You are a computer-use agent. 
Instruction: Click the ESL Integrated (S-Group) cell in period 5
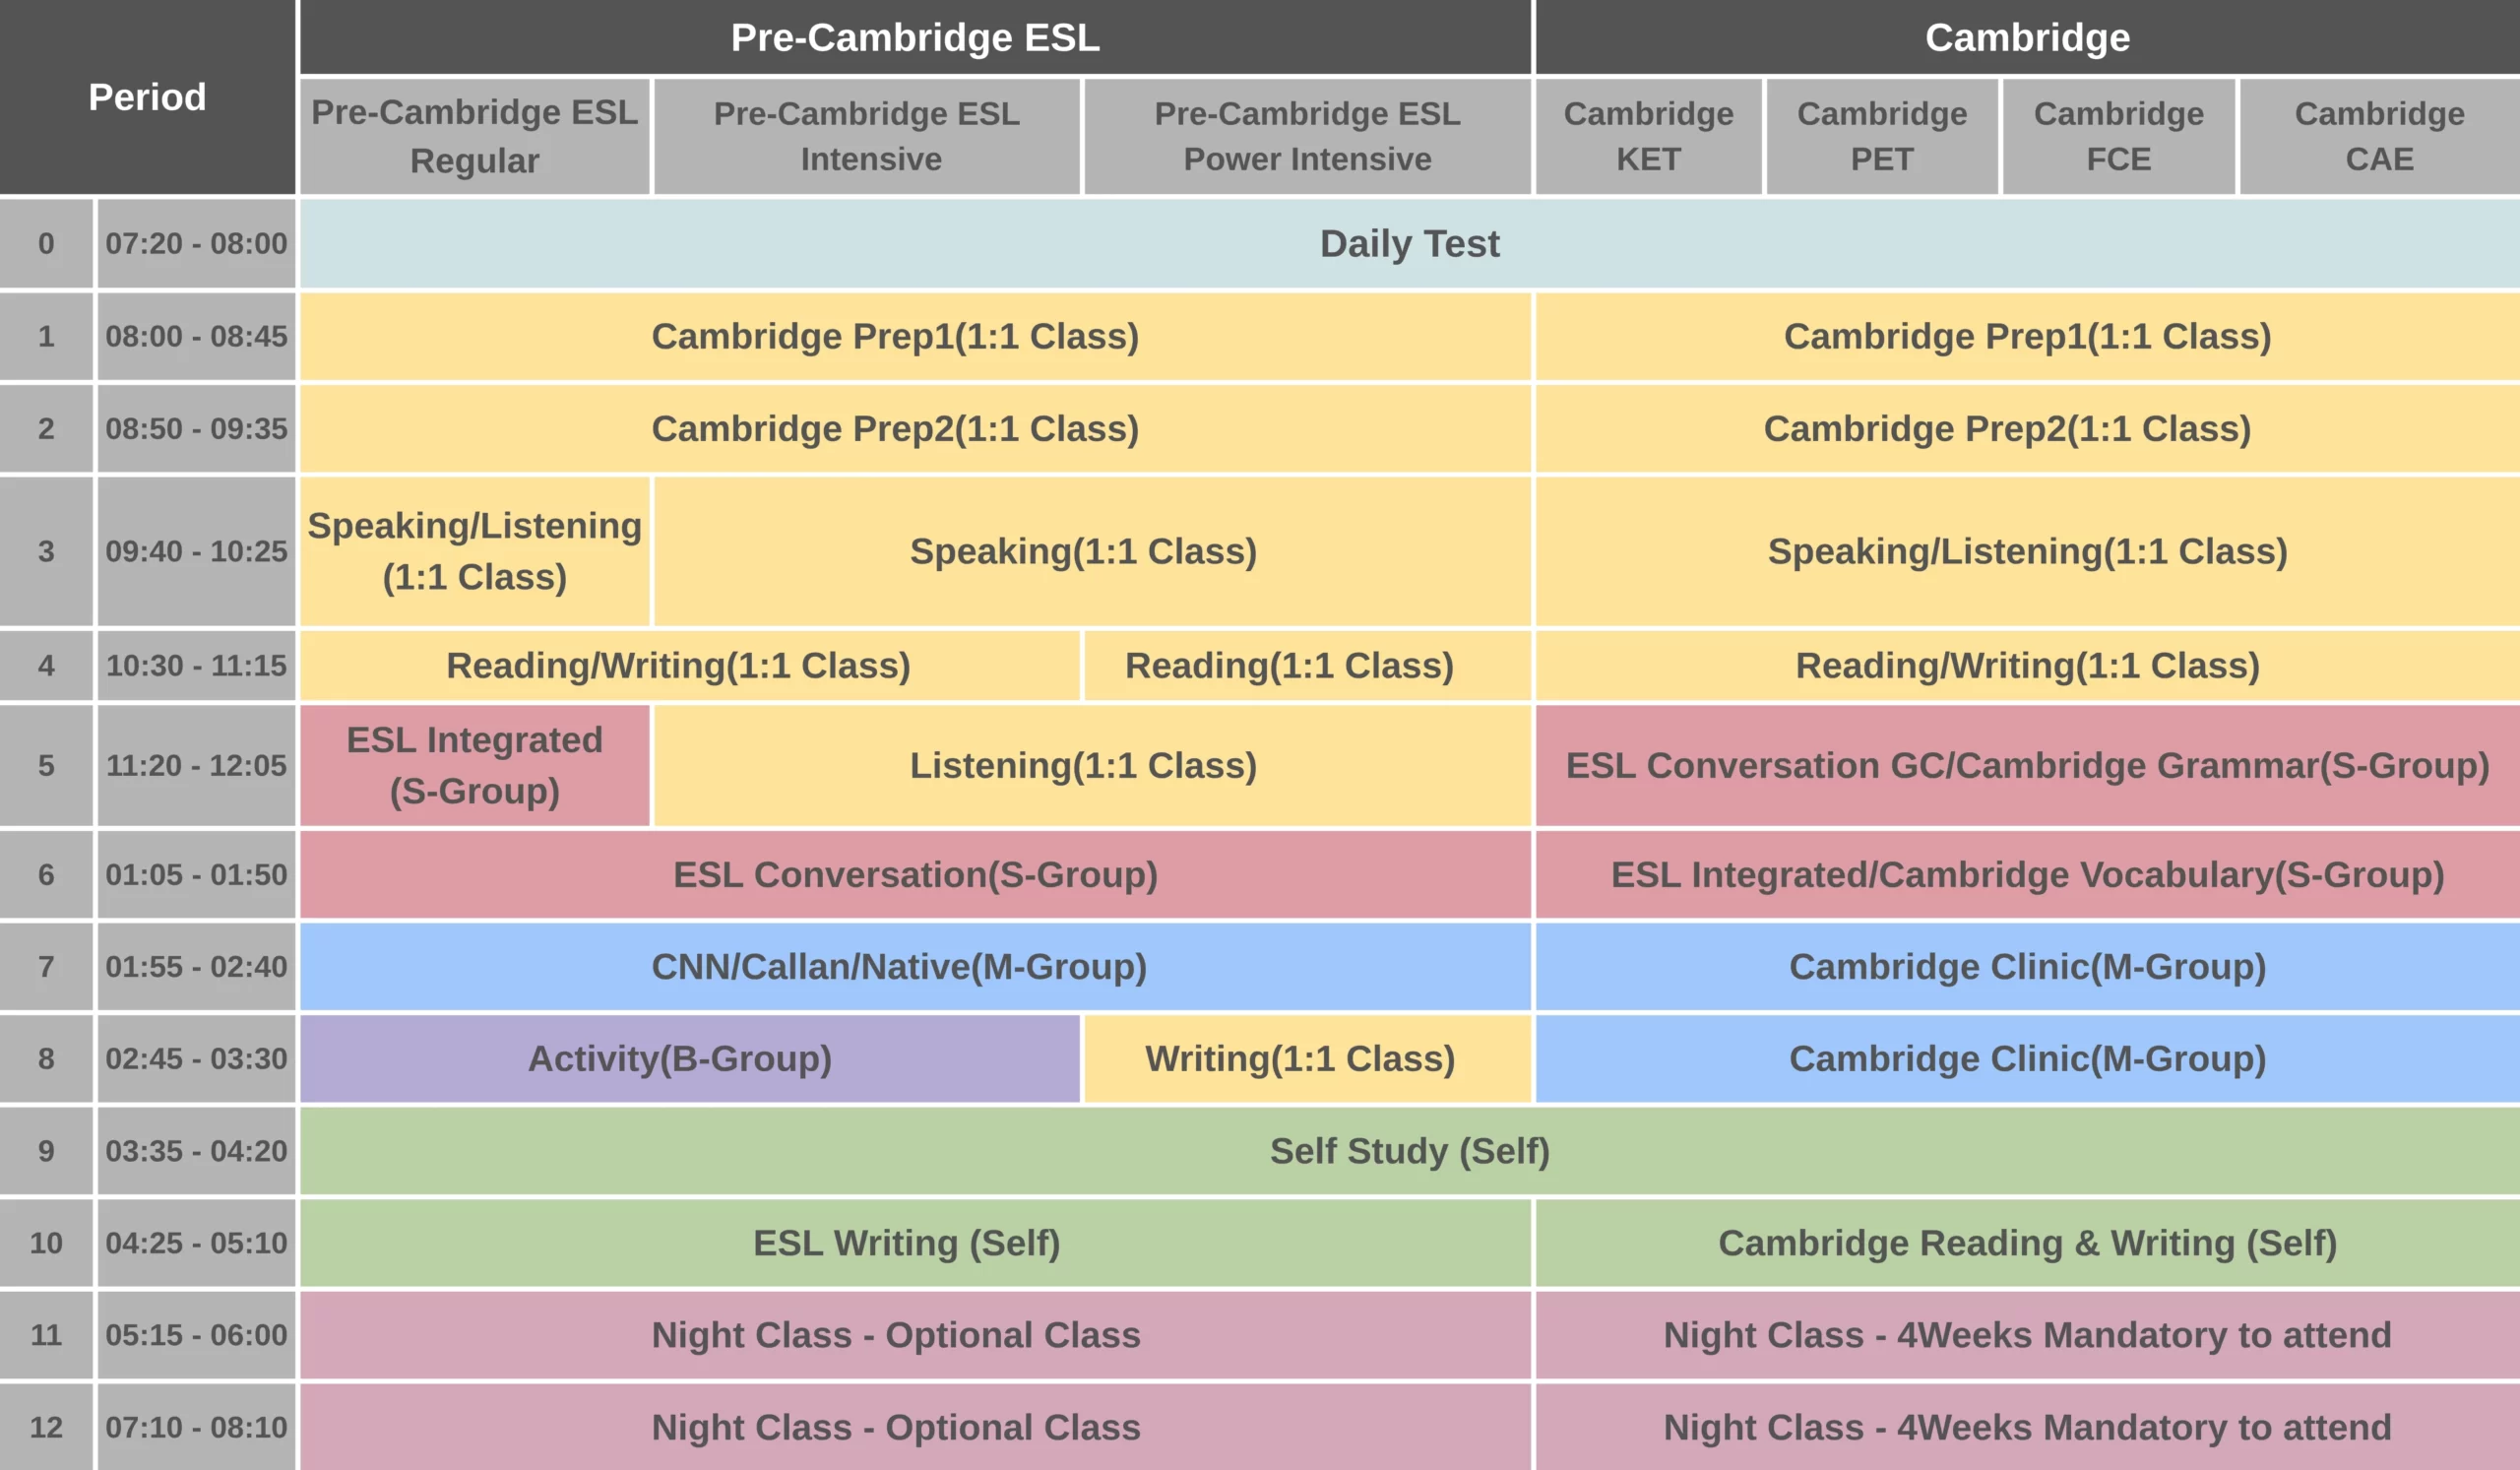pyautogui.click(x=474, y=766)
